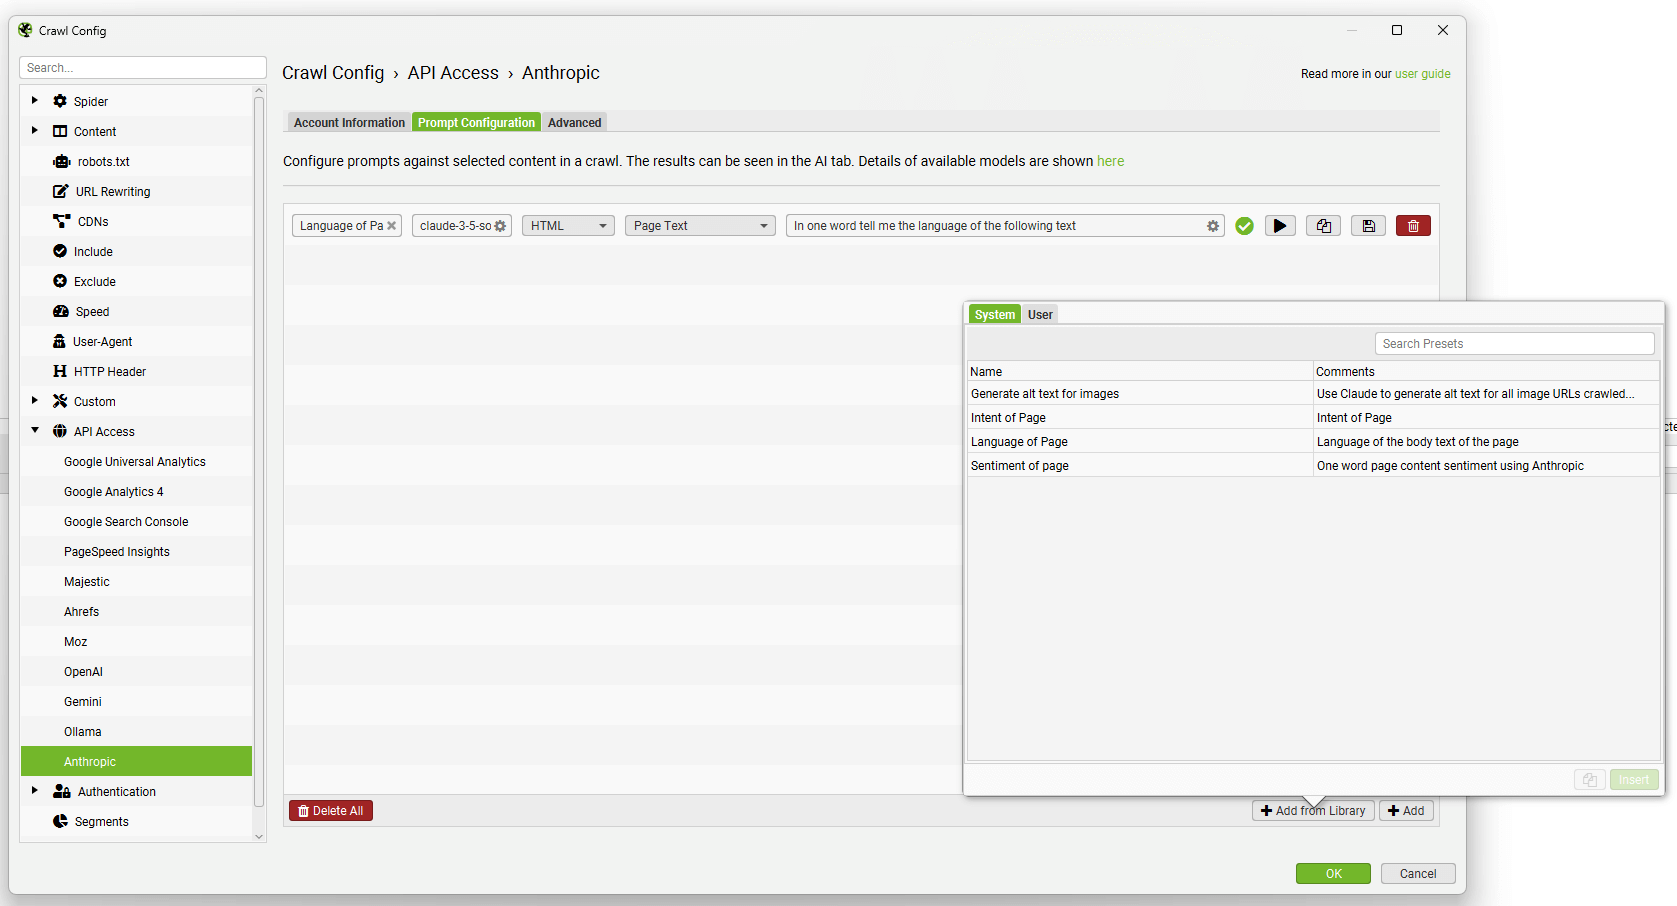Delete the prompt with the red trash icon
The image size is (1677, 906).
click(x=1413, y=225)
